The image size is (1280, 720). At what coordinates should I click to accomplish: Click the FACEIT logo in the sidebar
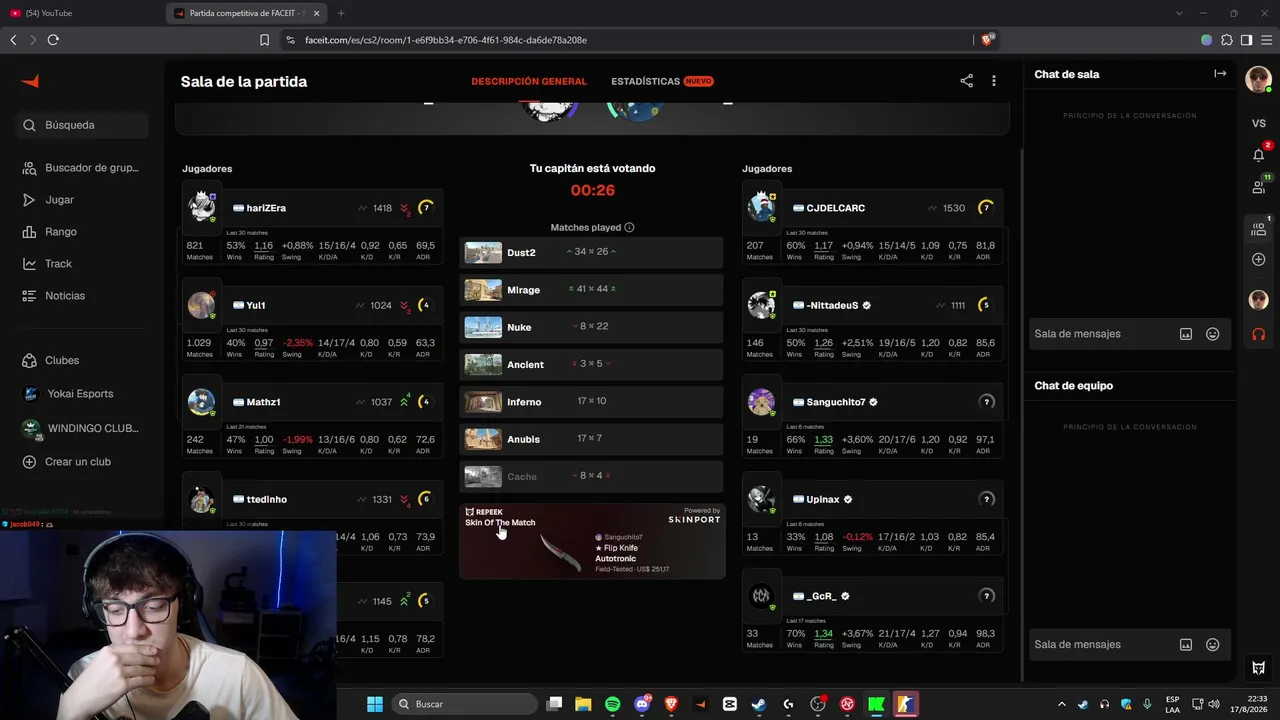(x=30, y=81)
